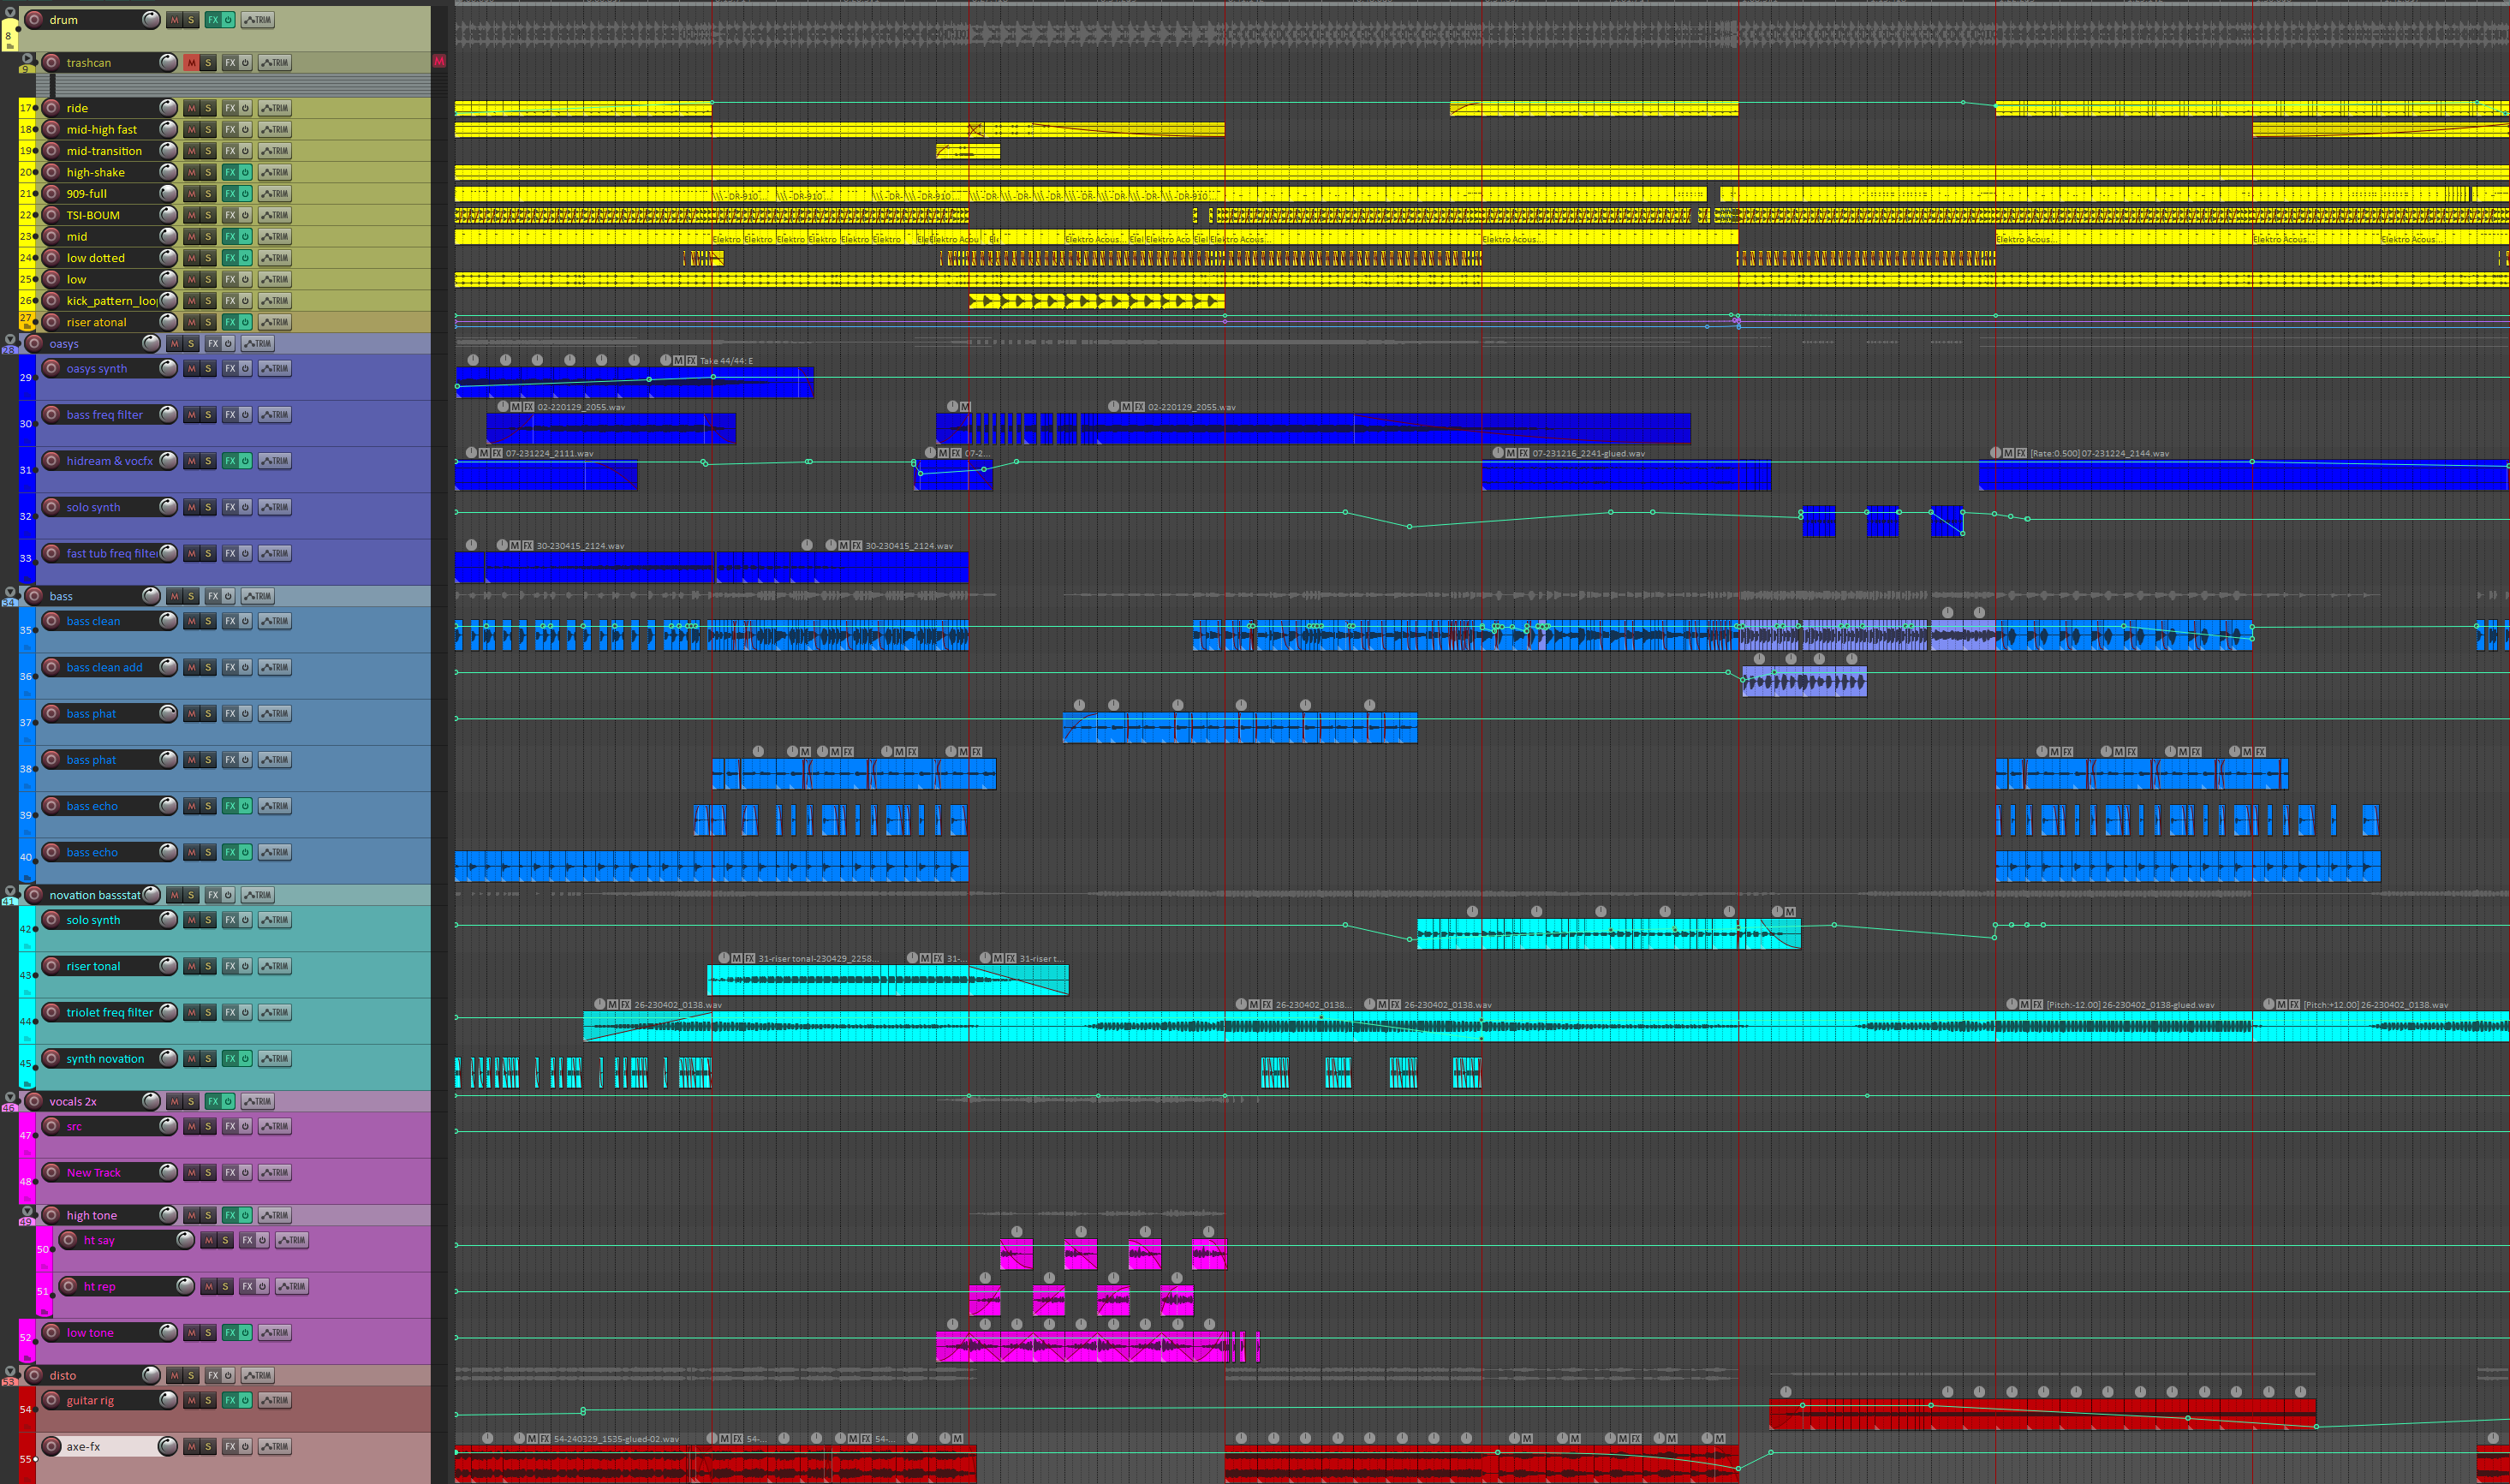Click the trashcan mute indicator in arrange view
2510x1484 pixels.
point(439,62)
